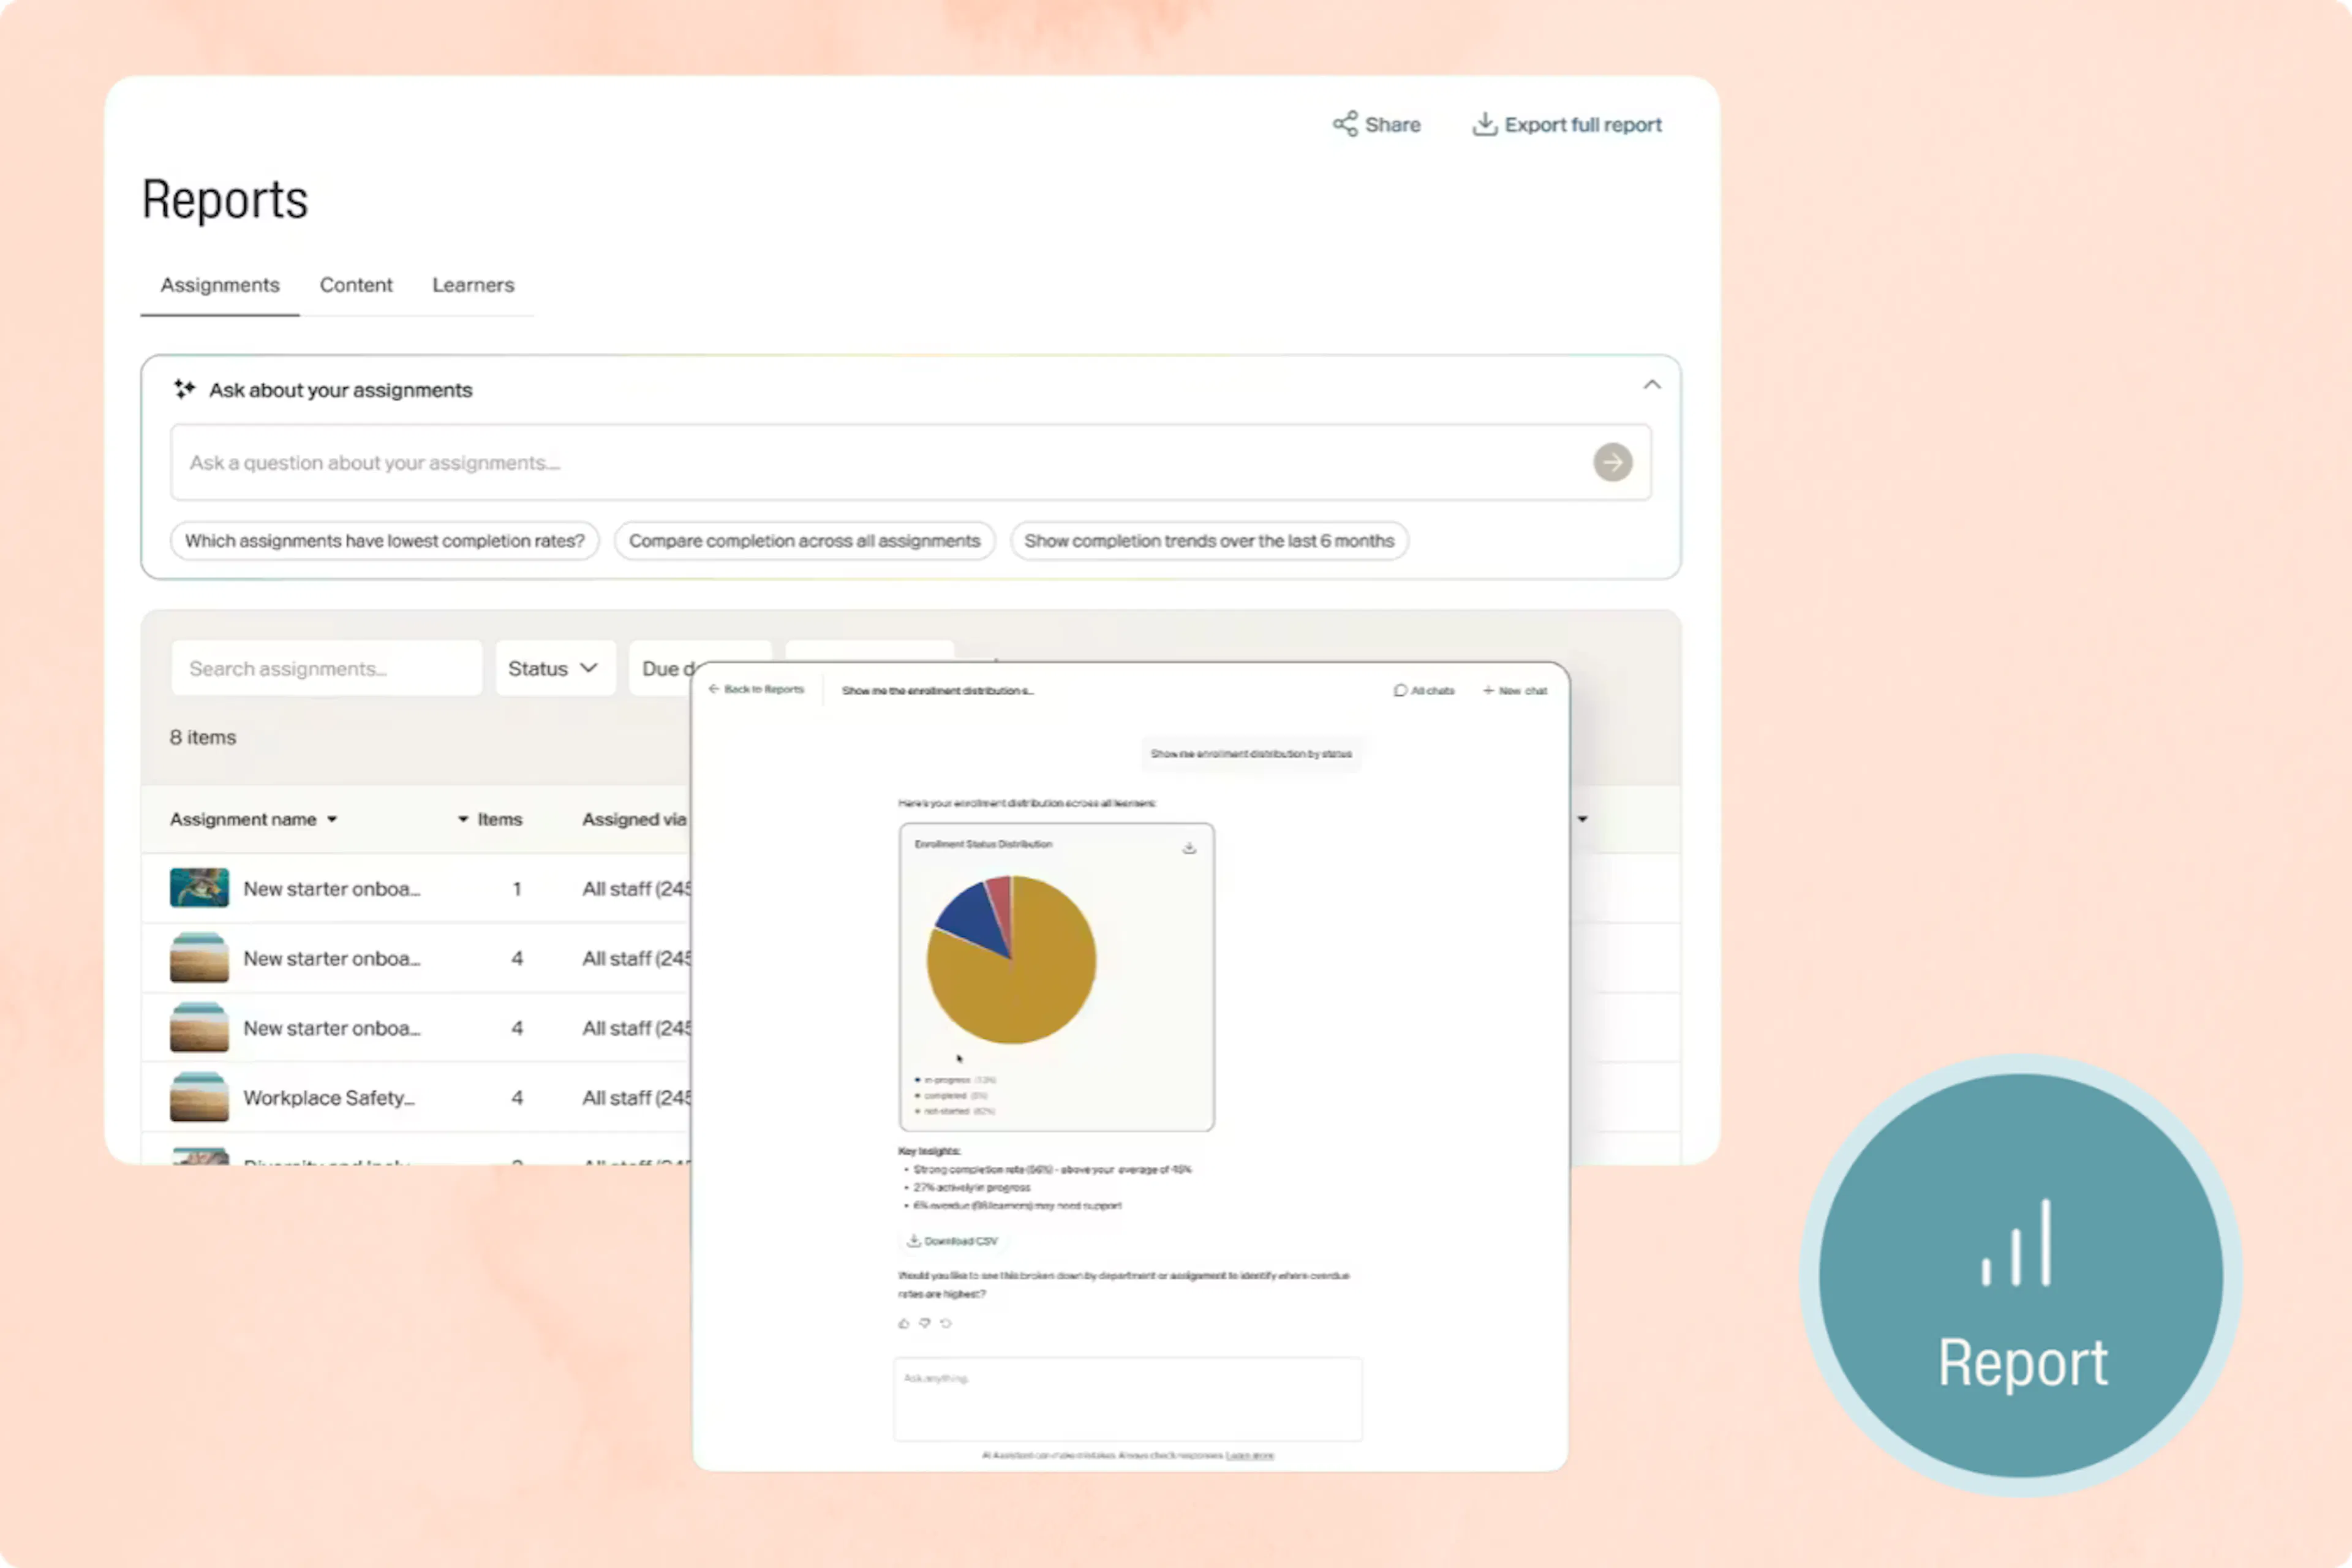This screenshot has width=2352, height=1568.
Task: Pick the lowest completion rates suggestion
Action: (385, 541)
